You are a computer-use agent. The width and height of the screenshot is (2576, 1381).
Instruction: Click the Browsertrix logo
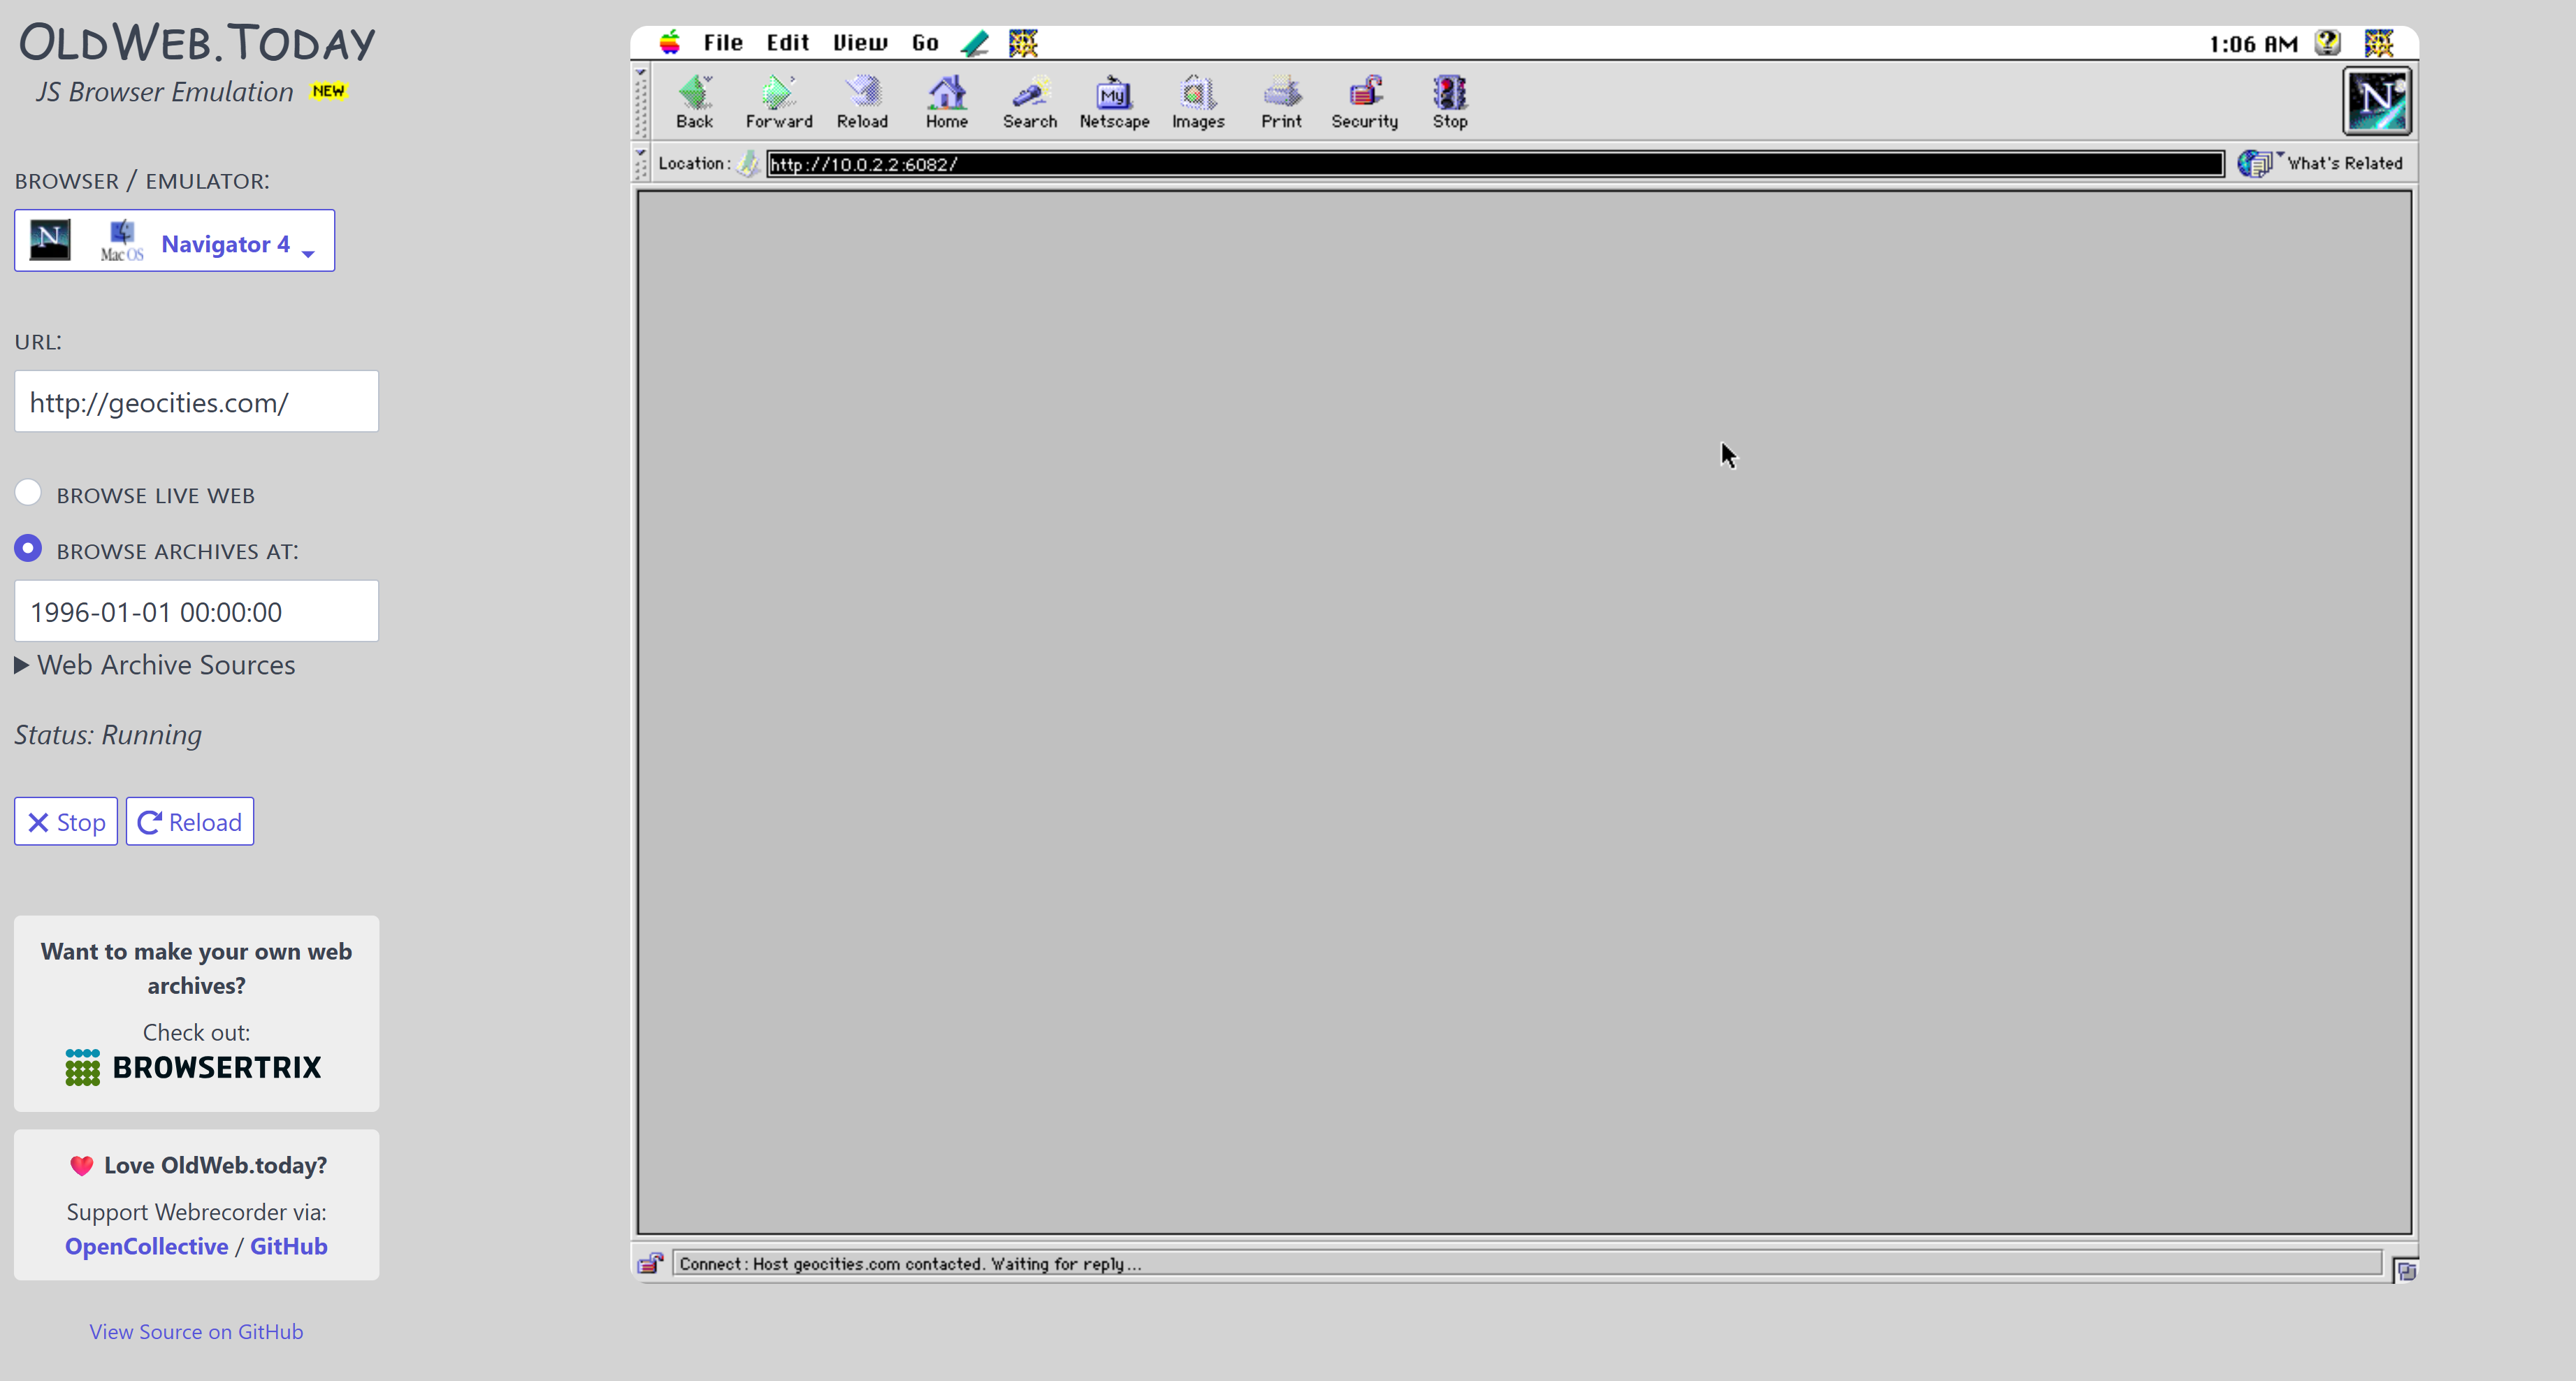coord(194,1067)
